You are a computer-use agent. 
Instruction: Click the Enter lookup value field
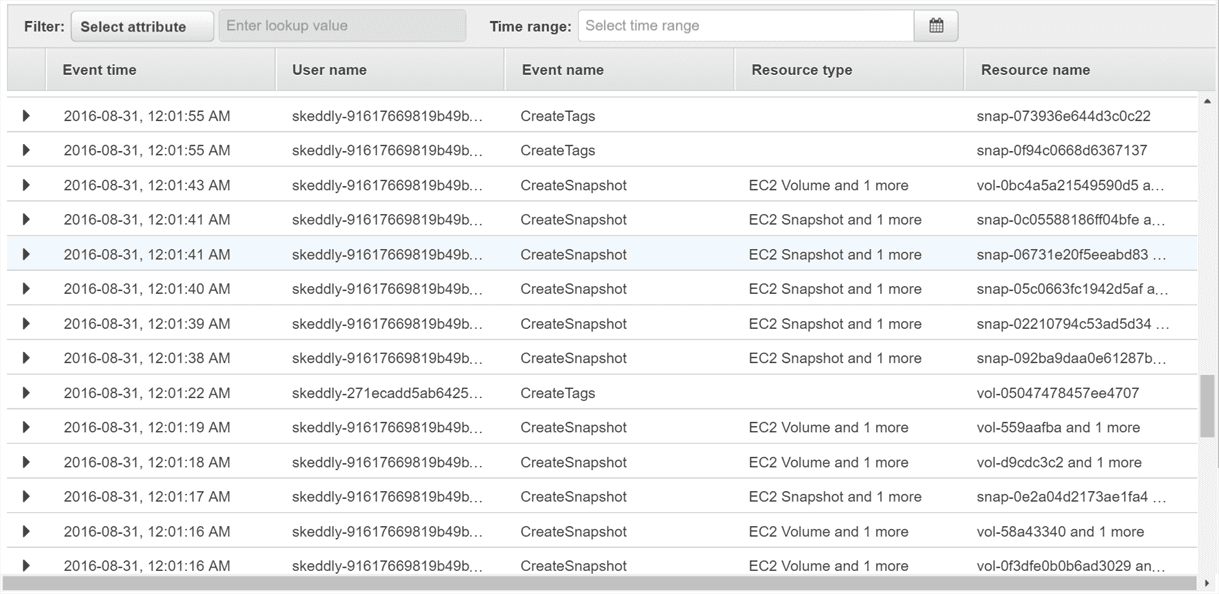pos(342,26)
